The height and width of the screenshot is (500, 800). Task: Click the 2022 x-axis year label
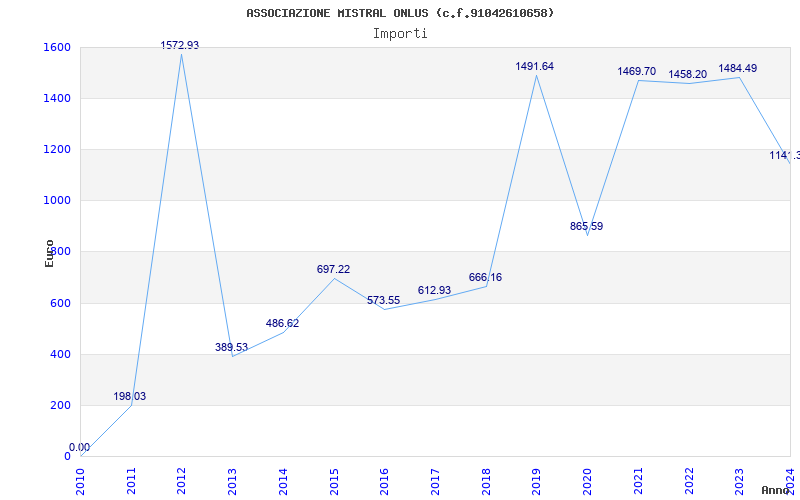tap(688, 482)
